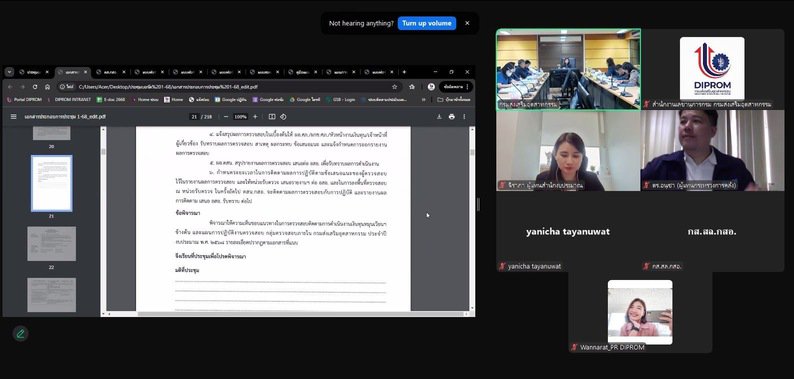
Task: Expand the bookmarks overflow chevron
Action: [x=423, y=100]
